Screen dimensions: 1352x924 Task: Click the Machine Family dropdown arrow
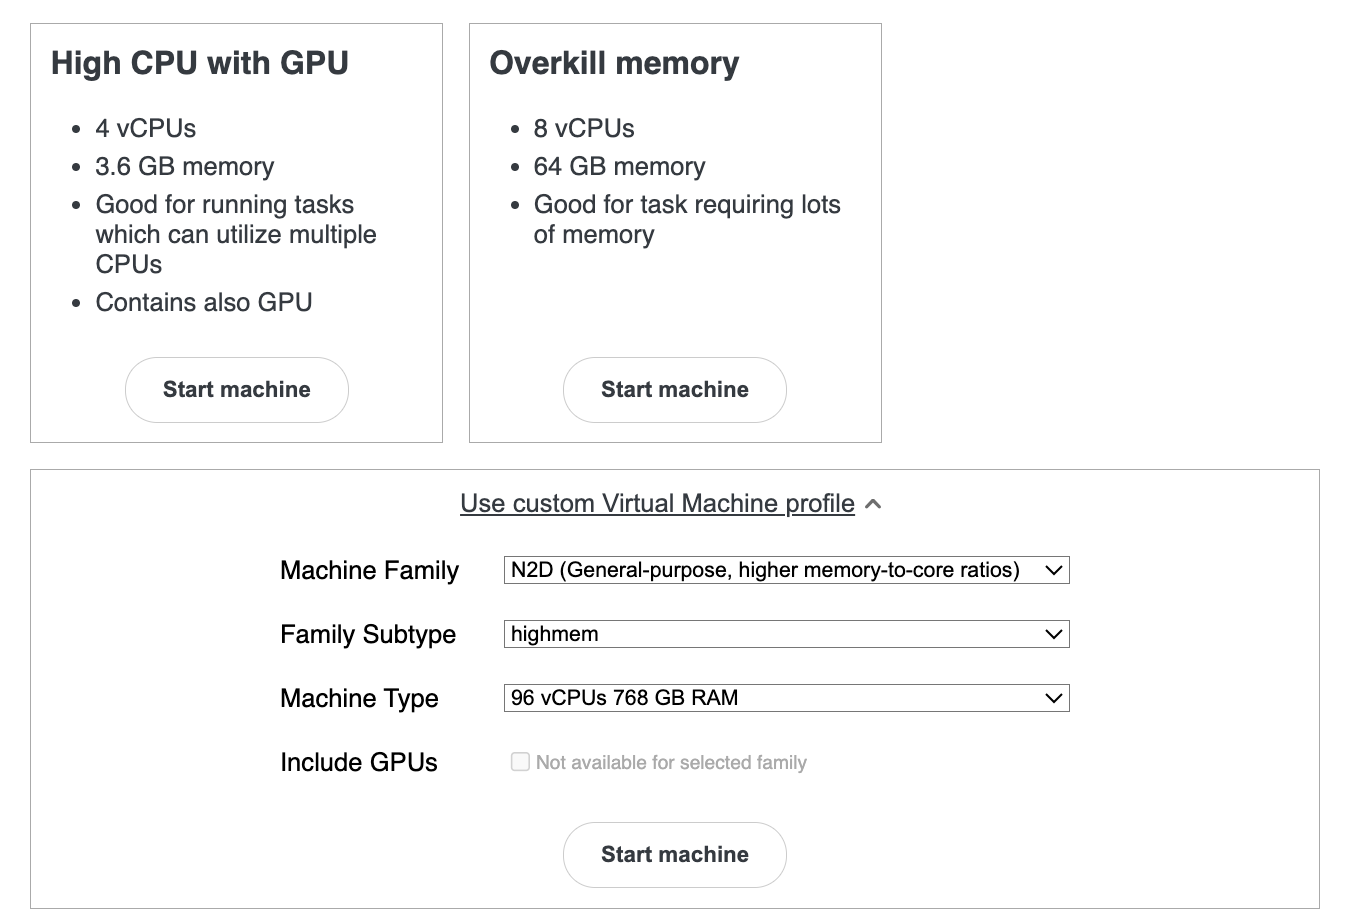click(1053, 570)
